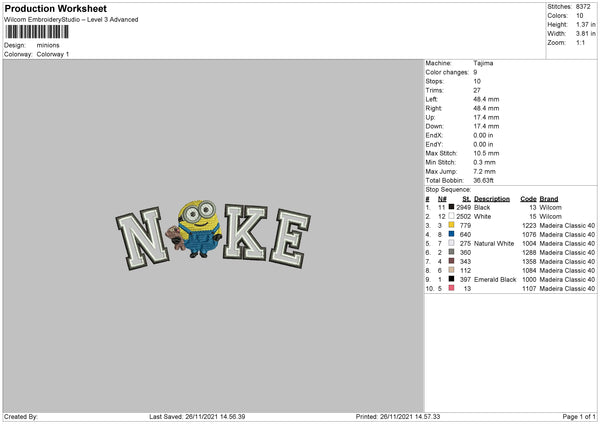The height and width of the screenshot is (424, 600).
Task: Click the Minion embroidery design preview
Action: [x=213, y=235]
